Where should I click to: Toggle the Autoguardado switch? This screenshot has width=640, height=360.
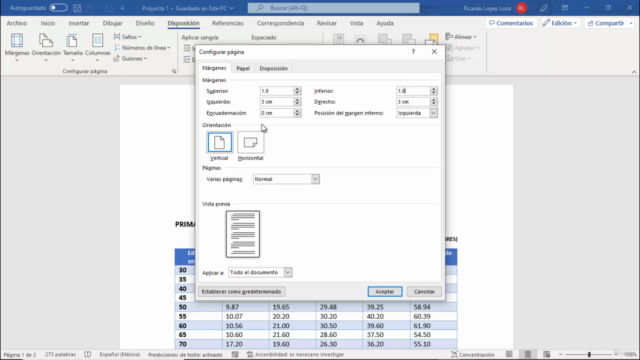coord(58,8)
